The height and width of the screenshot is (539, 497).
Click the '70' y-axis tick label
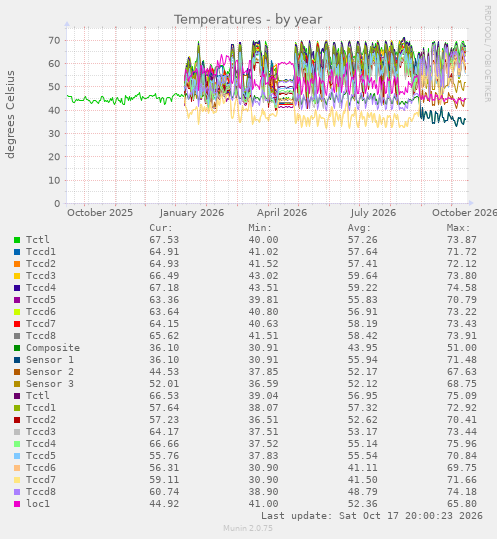[x=54, y=41]
